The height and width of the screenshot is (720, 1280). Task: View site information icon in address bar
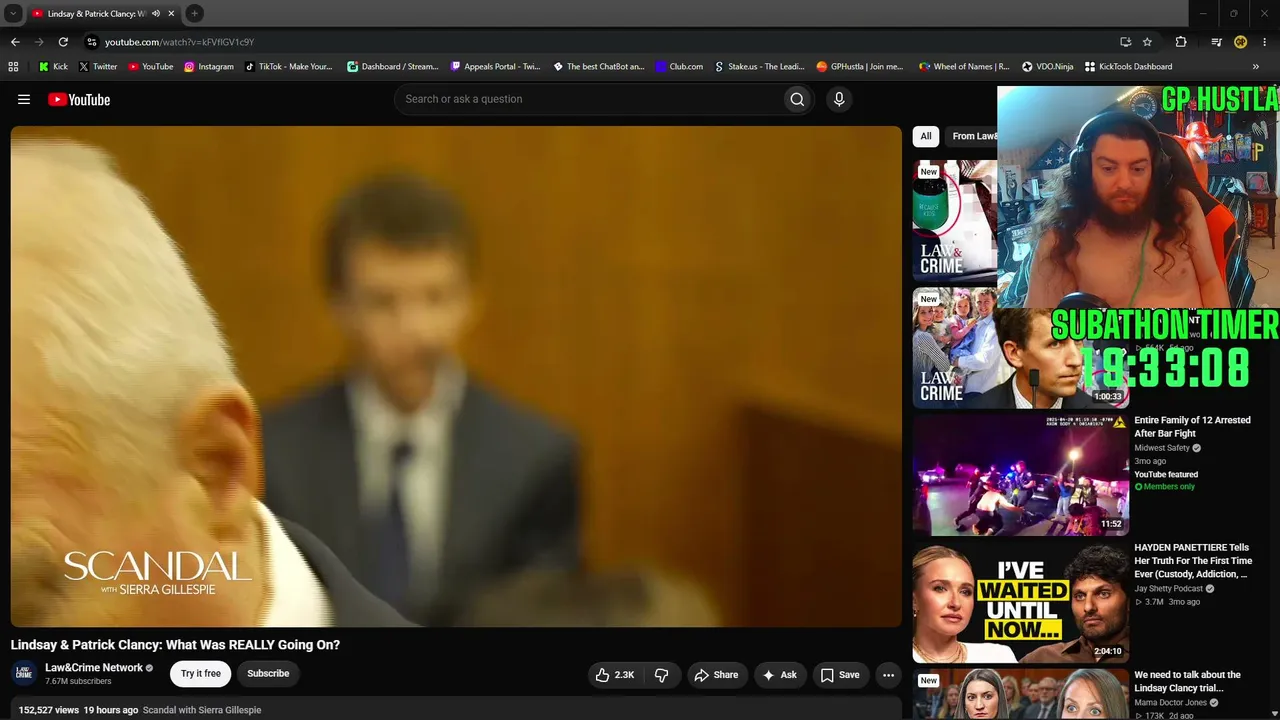(x=91, y=42)
